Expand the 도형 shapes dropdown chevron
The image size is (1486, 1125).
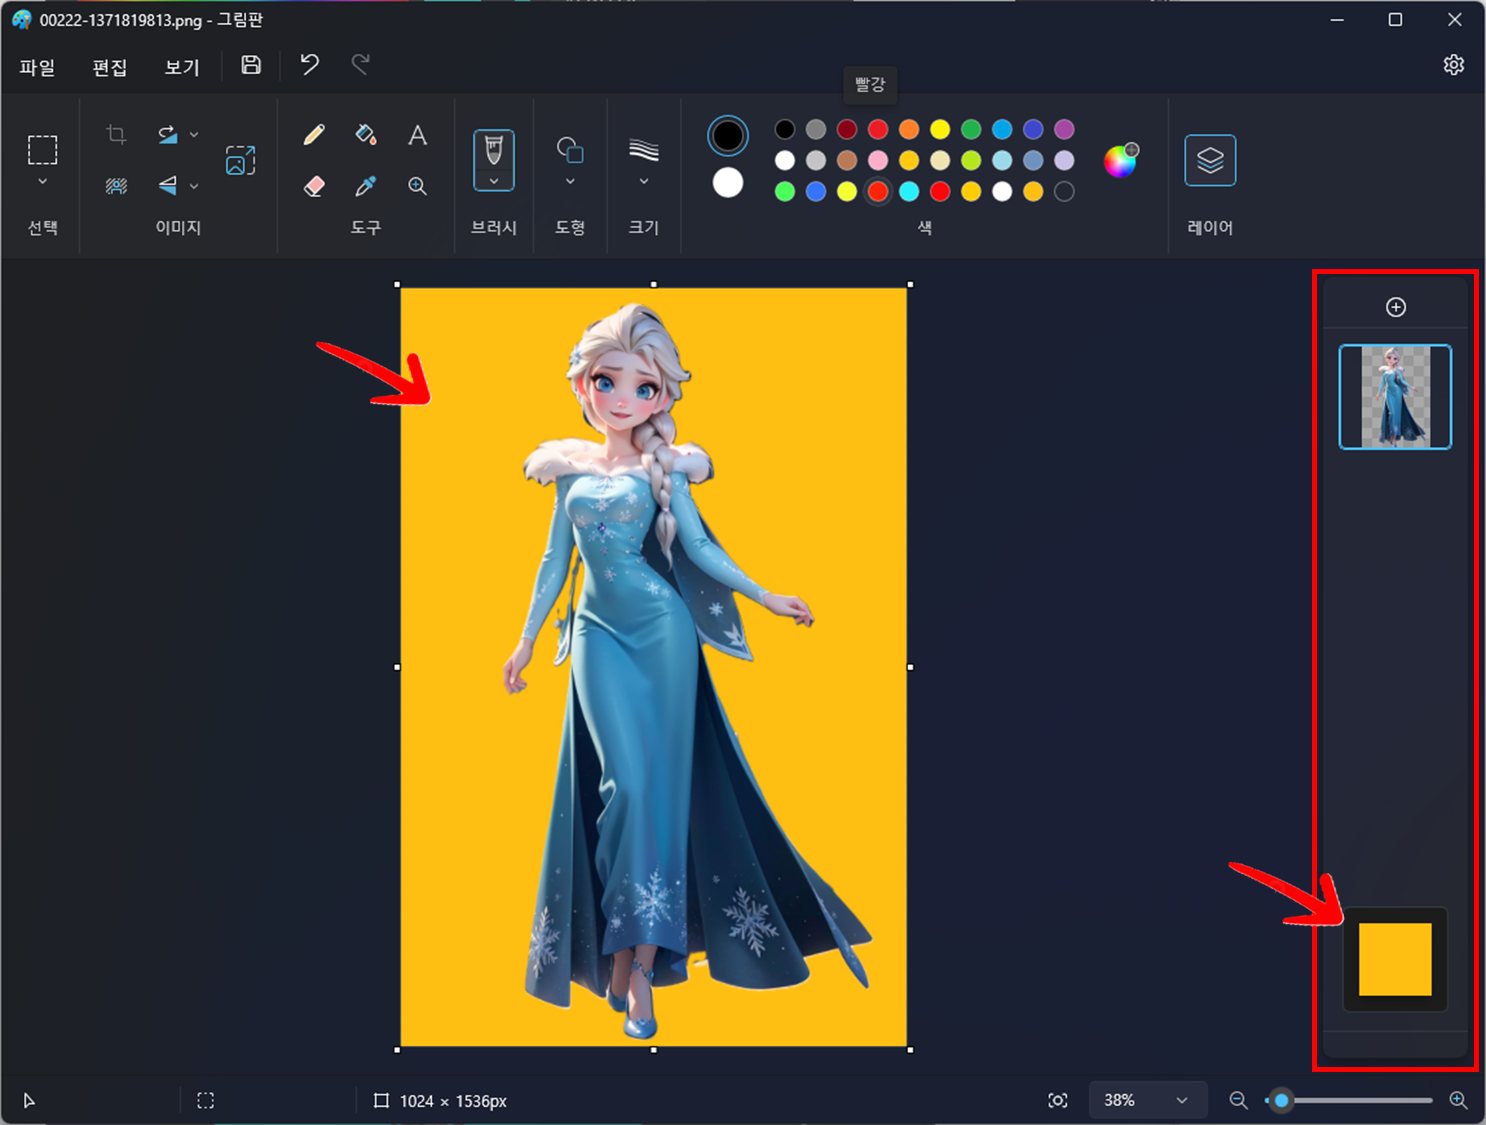pyautogui.click(x=570, y=182)
